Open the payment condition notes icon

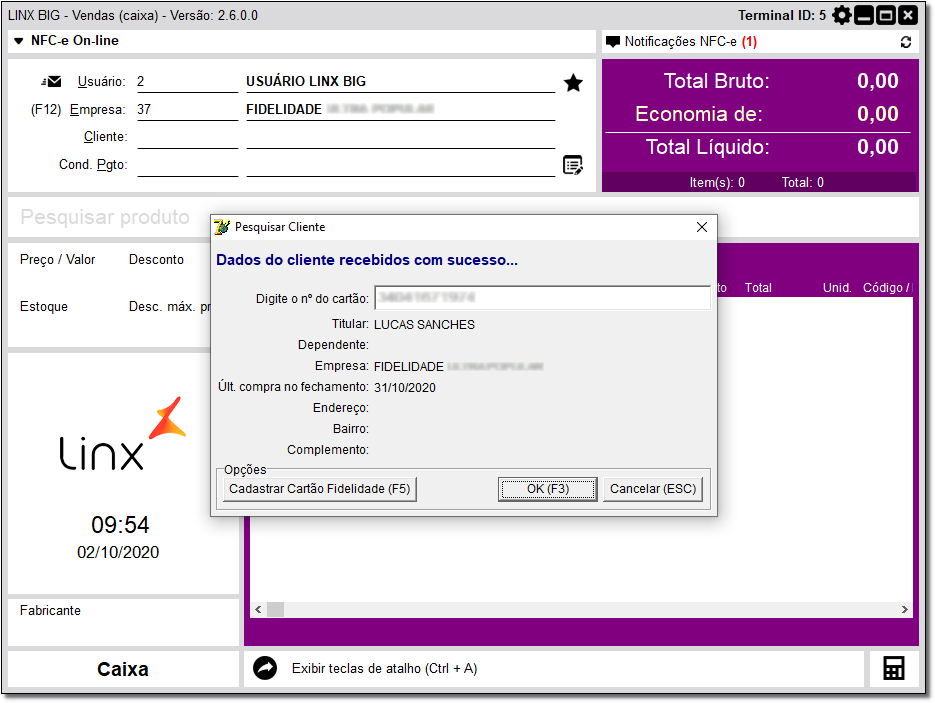pos(573,165)
